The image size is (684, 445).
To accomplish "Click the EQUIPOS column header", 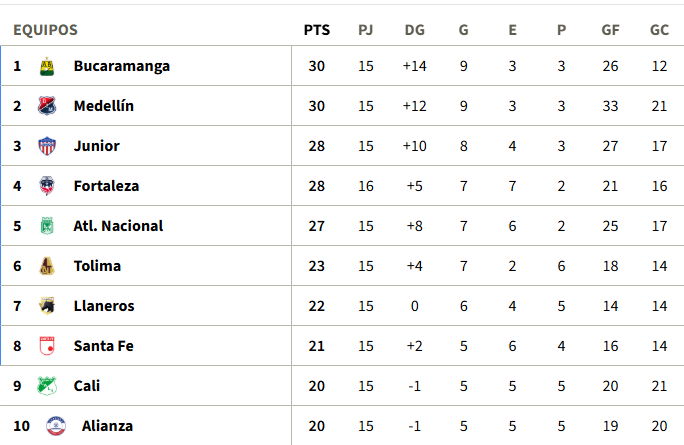I will [45, 30].
